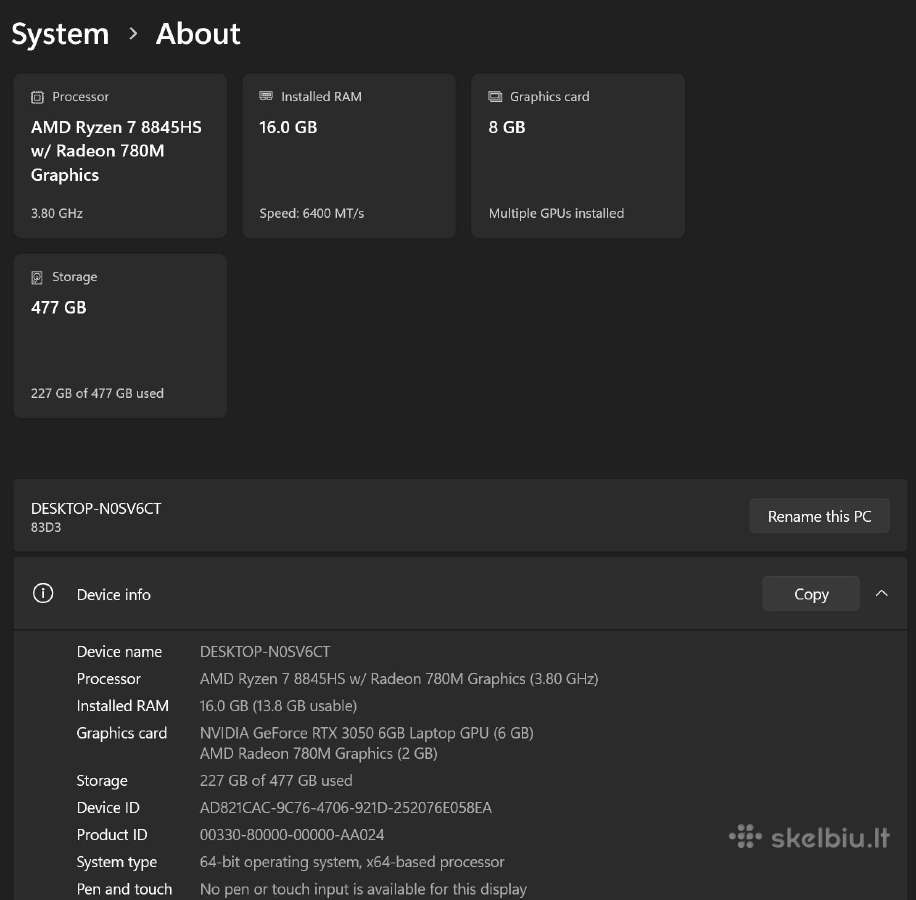916x900 pixels.
Task: Click the DESKTOP-N0SV6CT PC name header
Action: [96, 509]
